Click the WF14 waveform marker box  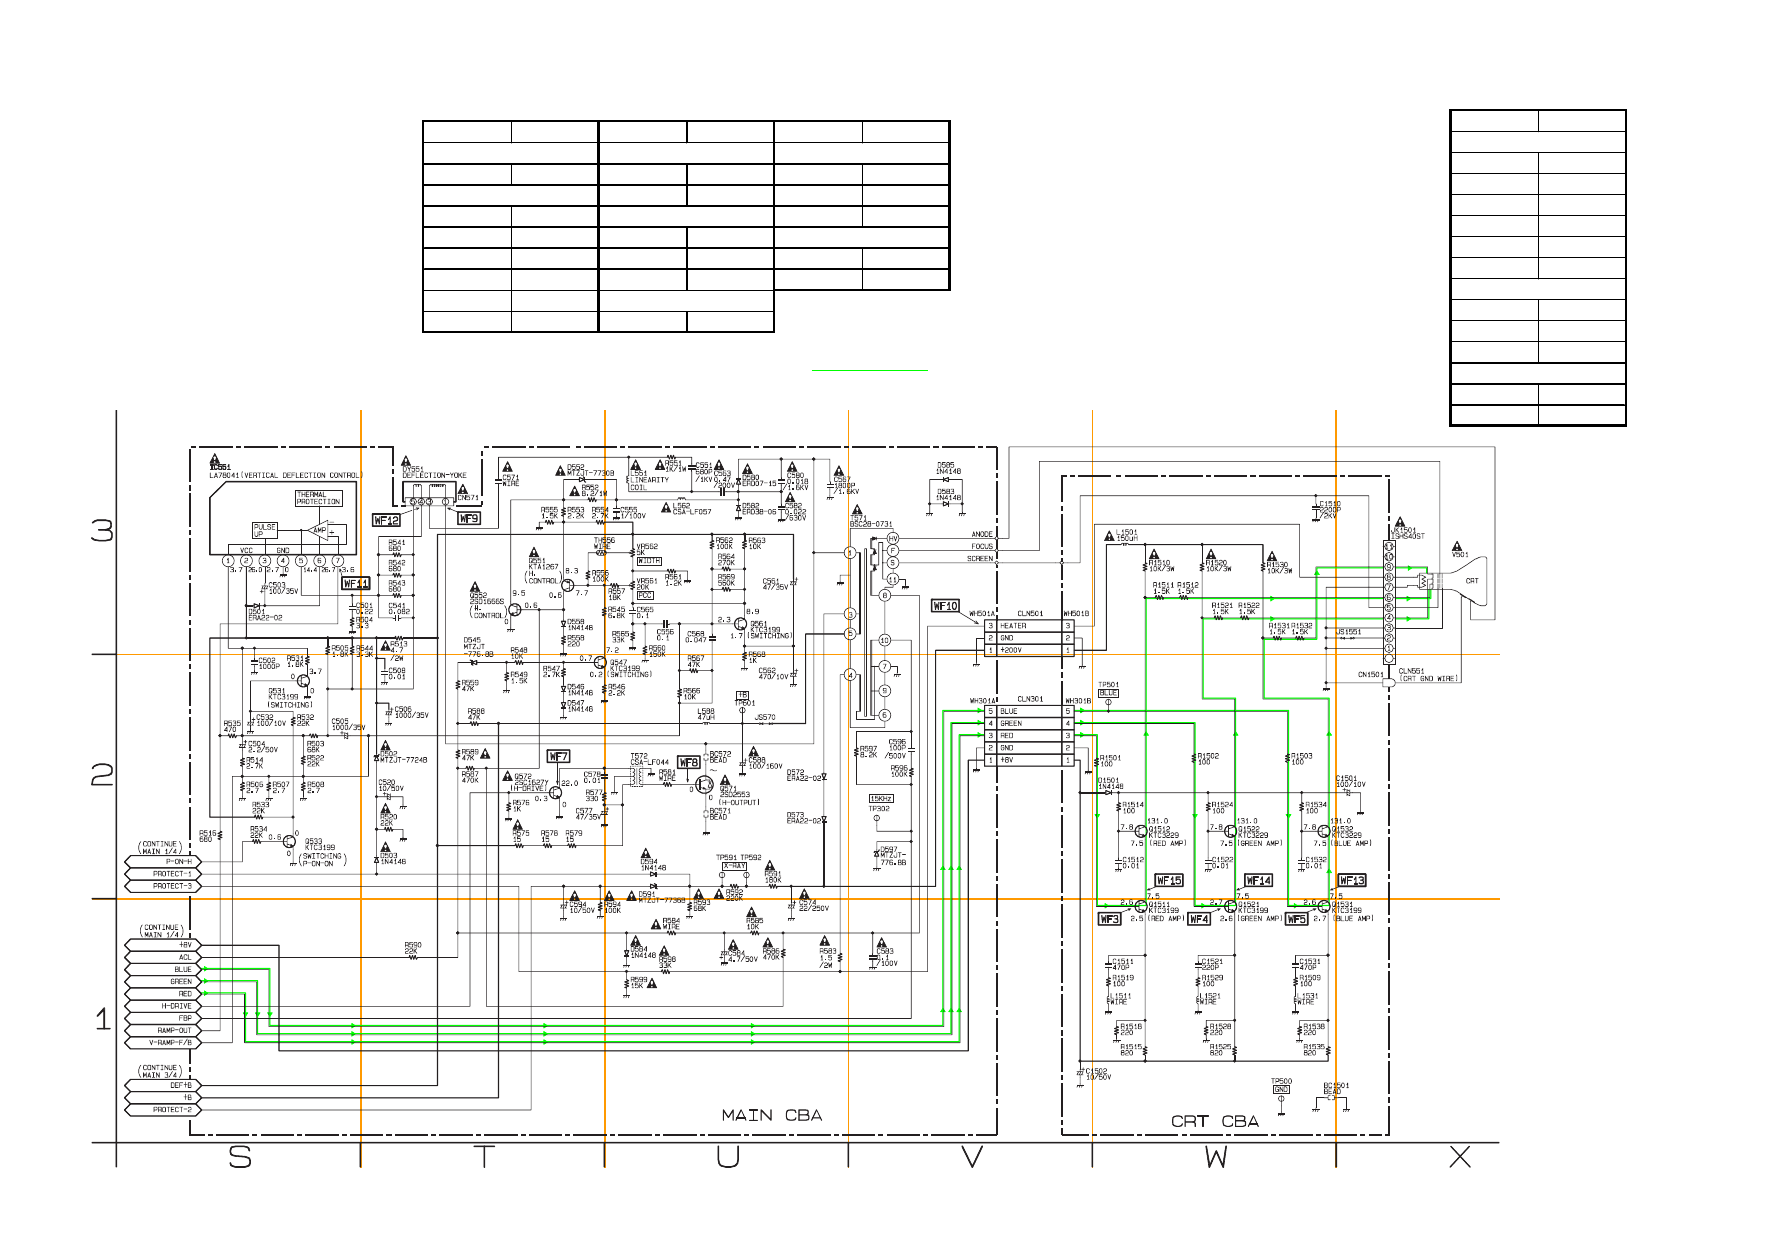(x=1258, y=880)
